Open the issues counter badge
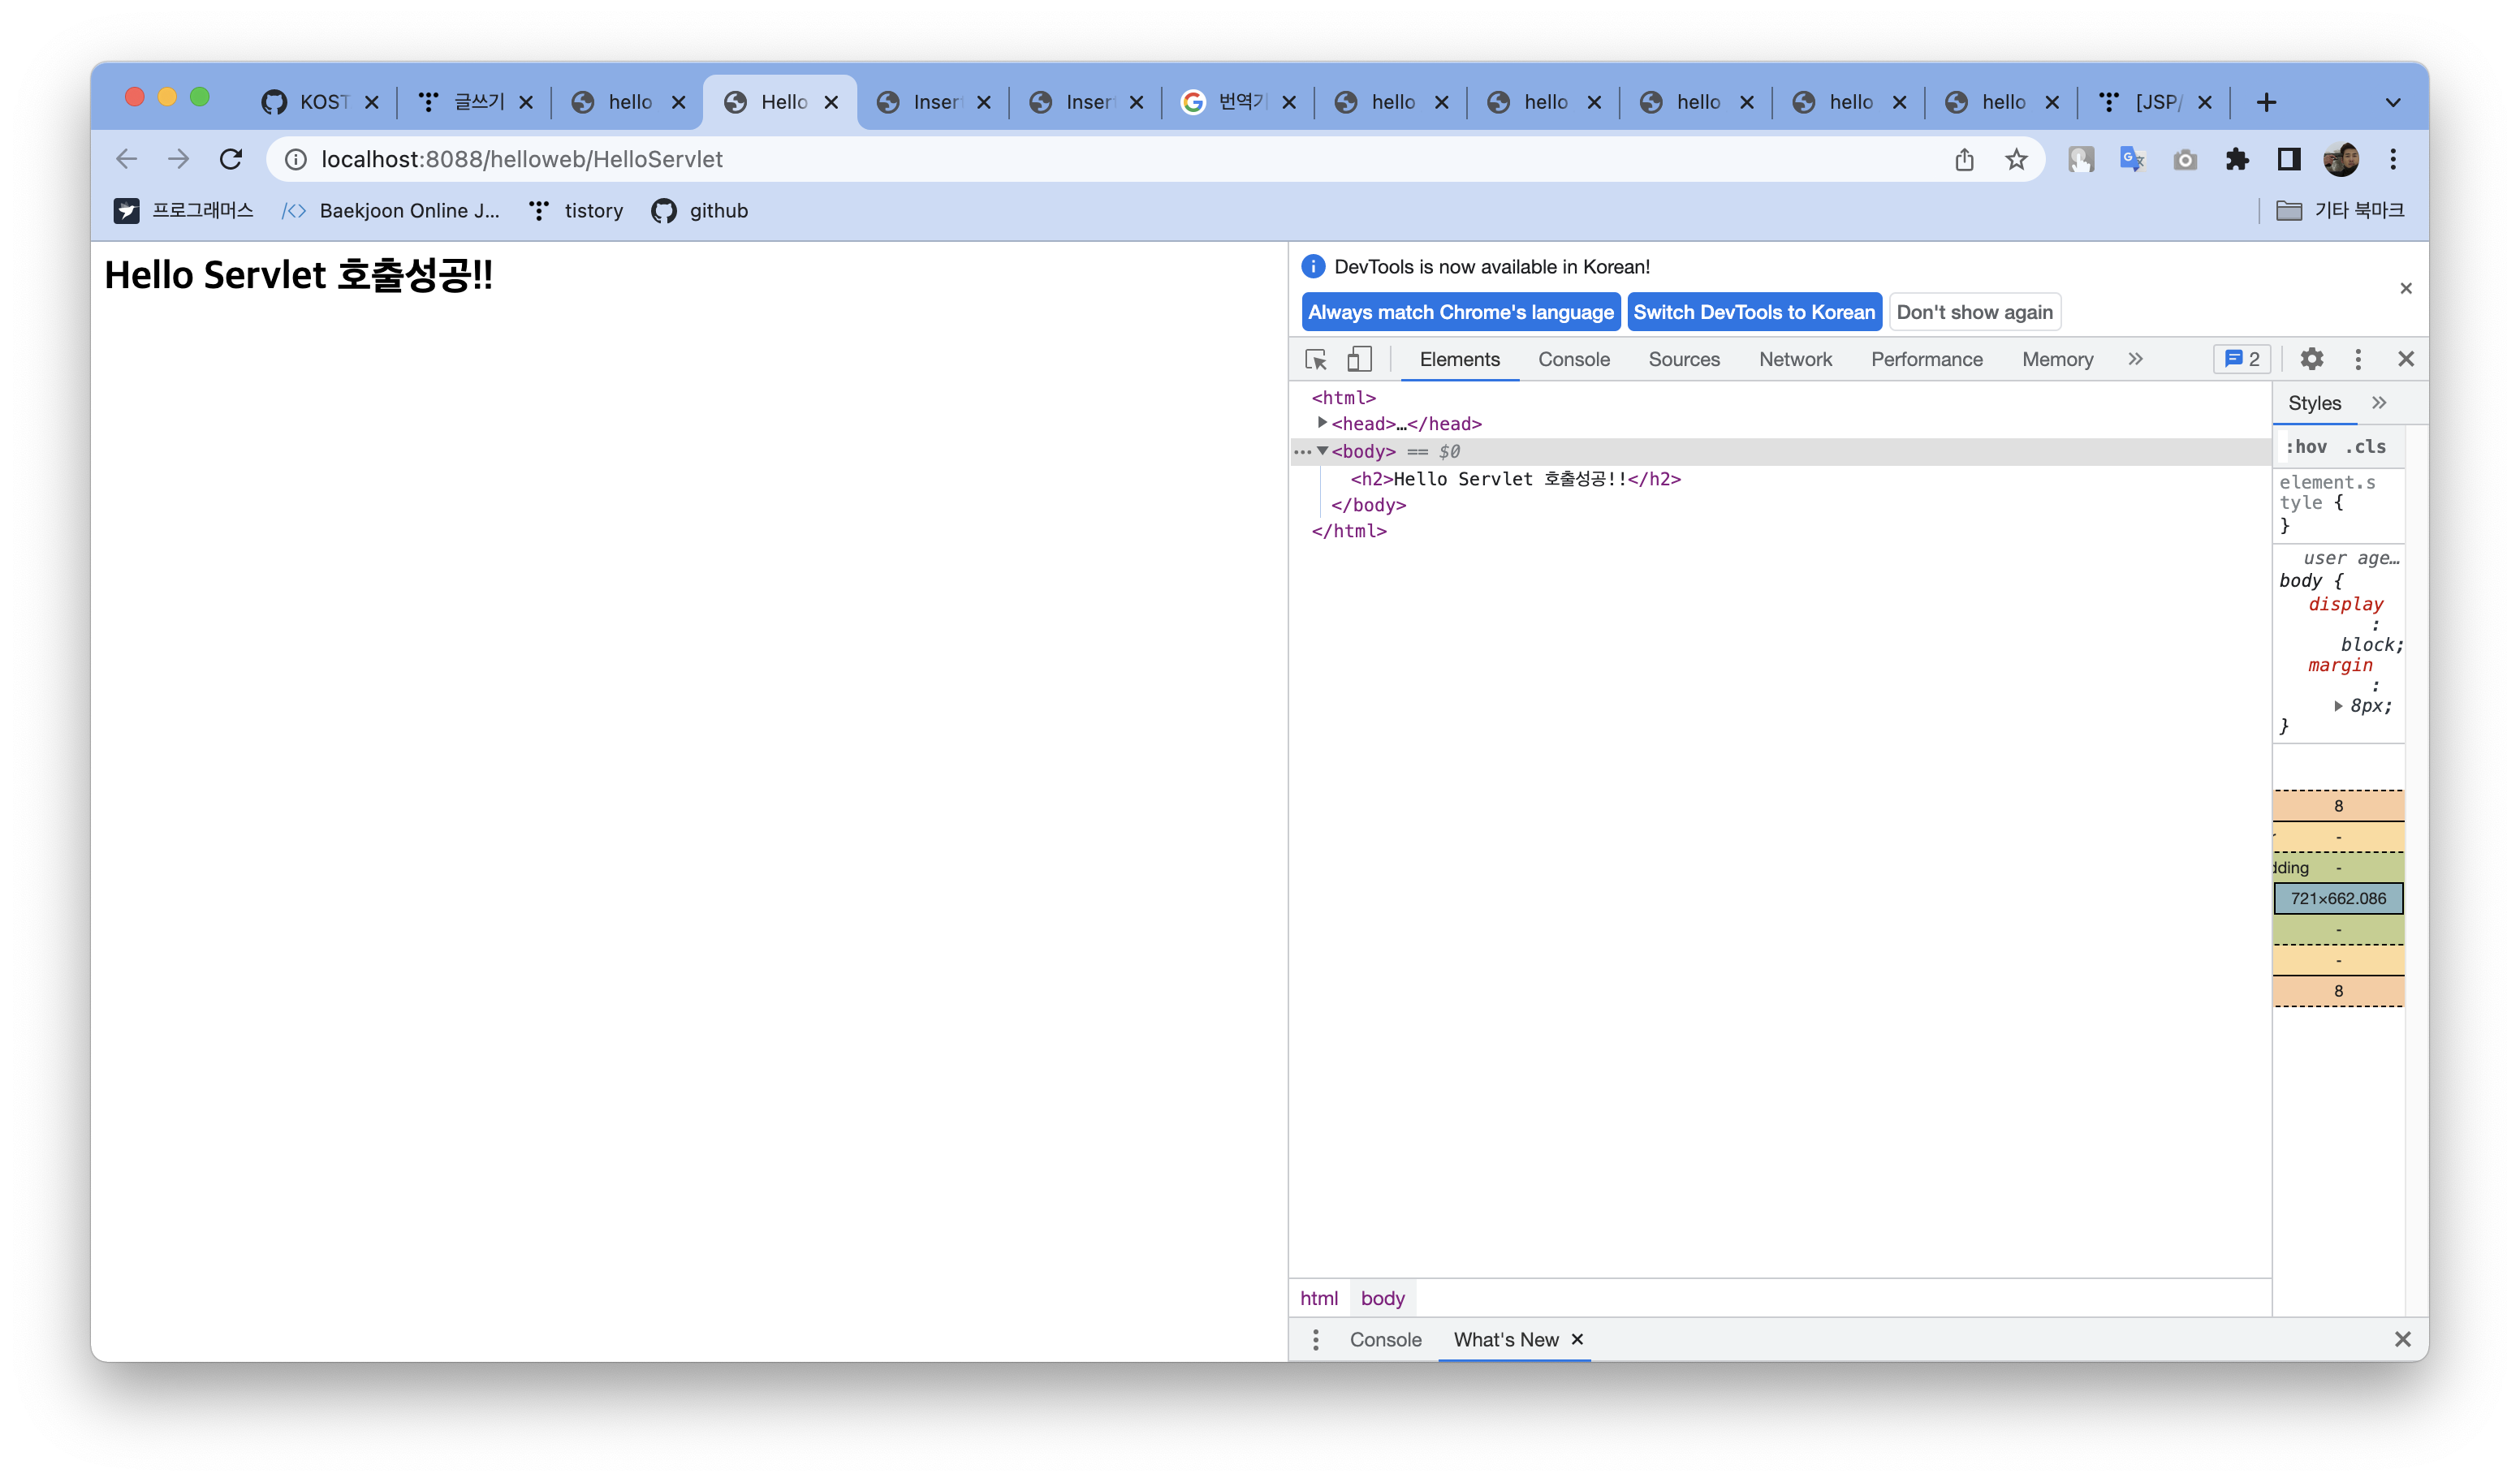 2242,359
